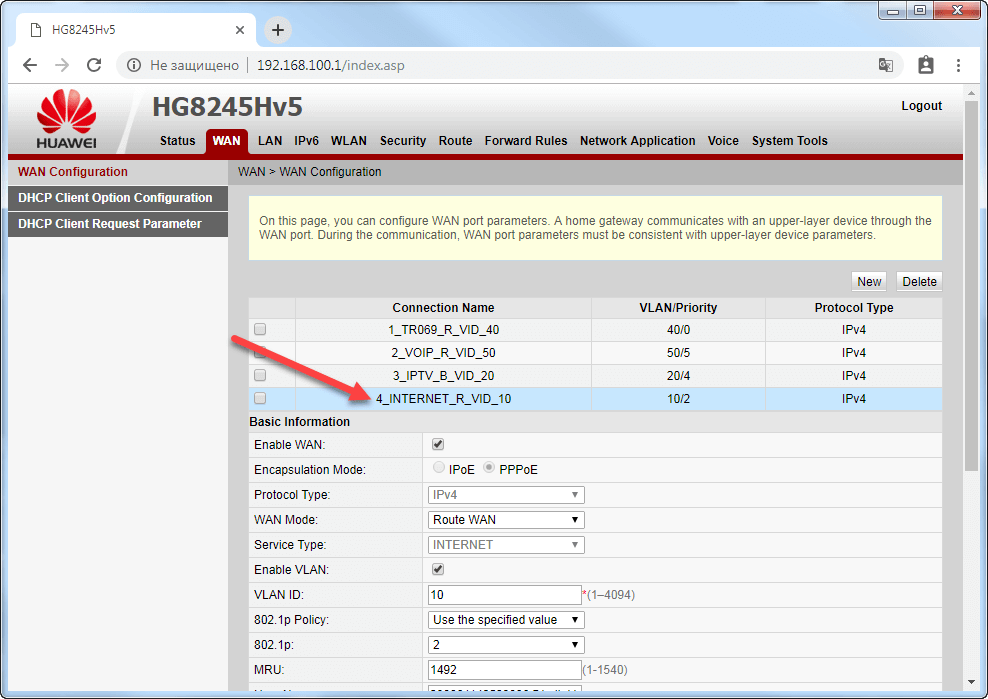This screenshot has height=699, width=988.
Task: Open the browser profile icon
Action: 925,65
